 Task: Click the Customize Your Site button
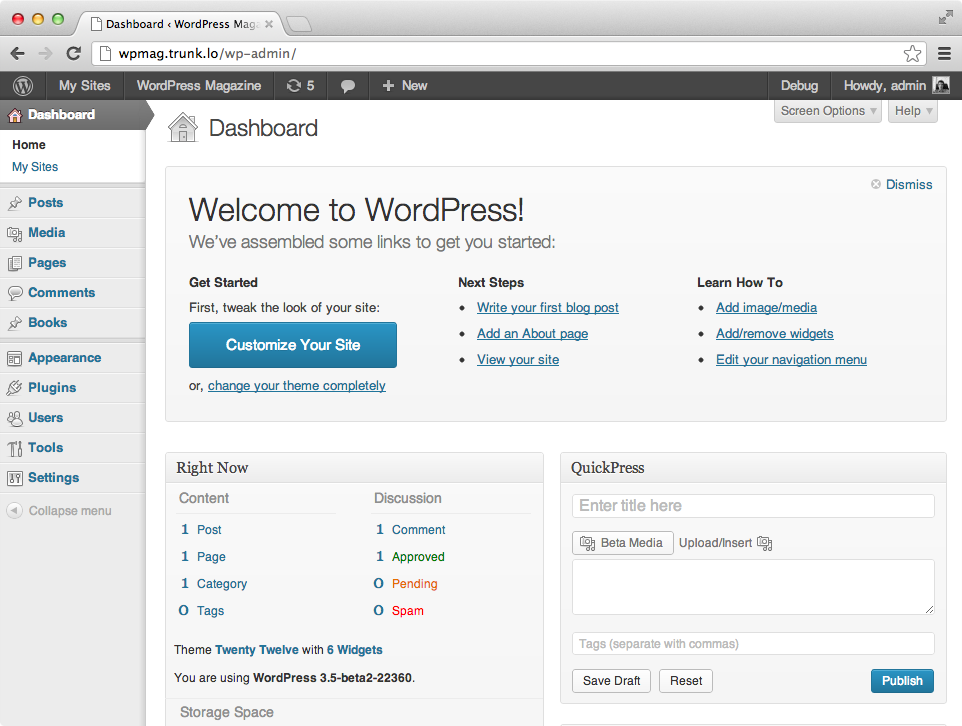(293, 345)
